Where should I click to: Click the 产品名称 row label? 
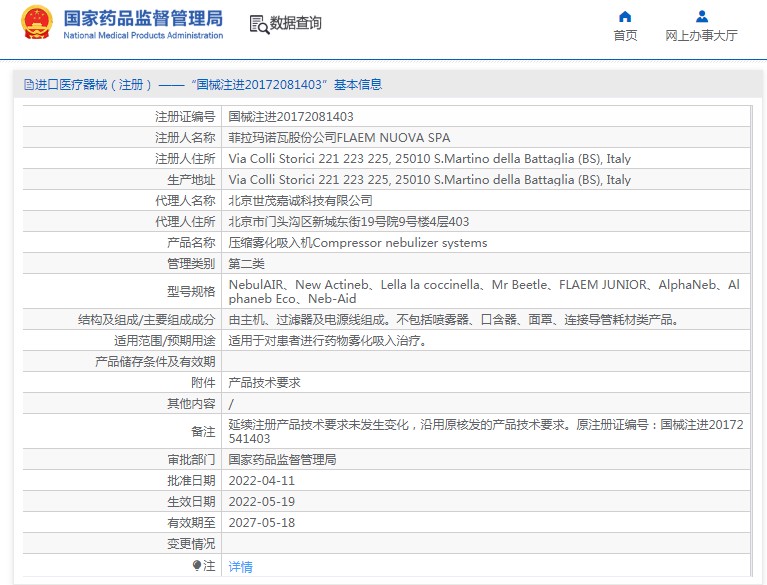(x=191, y=243)
